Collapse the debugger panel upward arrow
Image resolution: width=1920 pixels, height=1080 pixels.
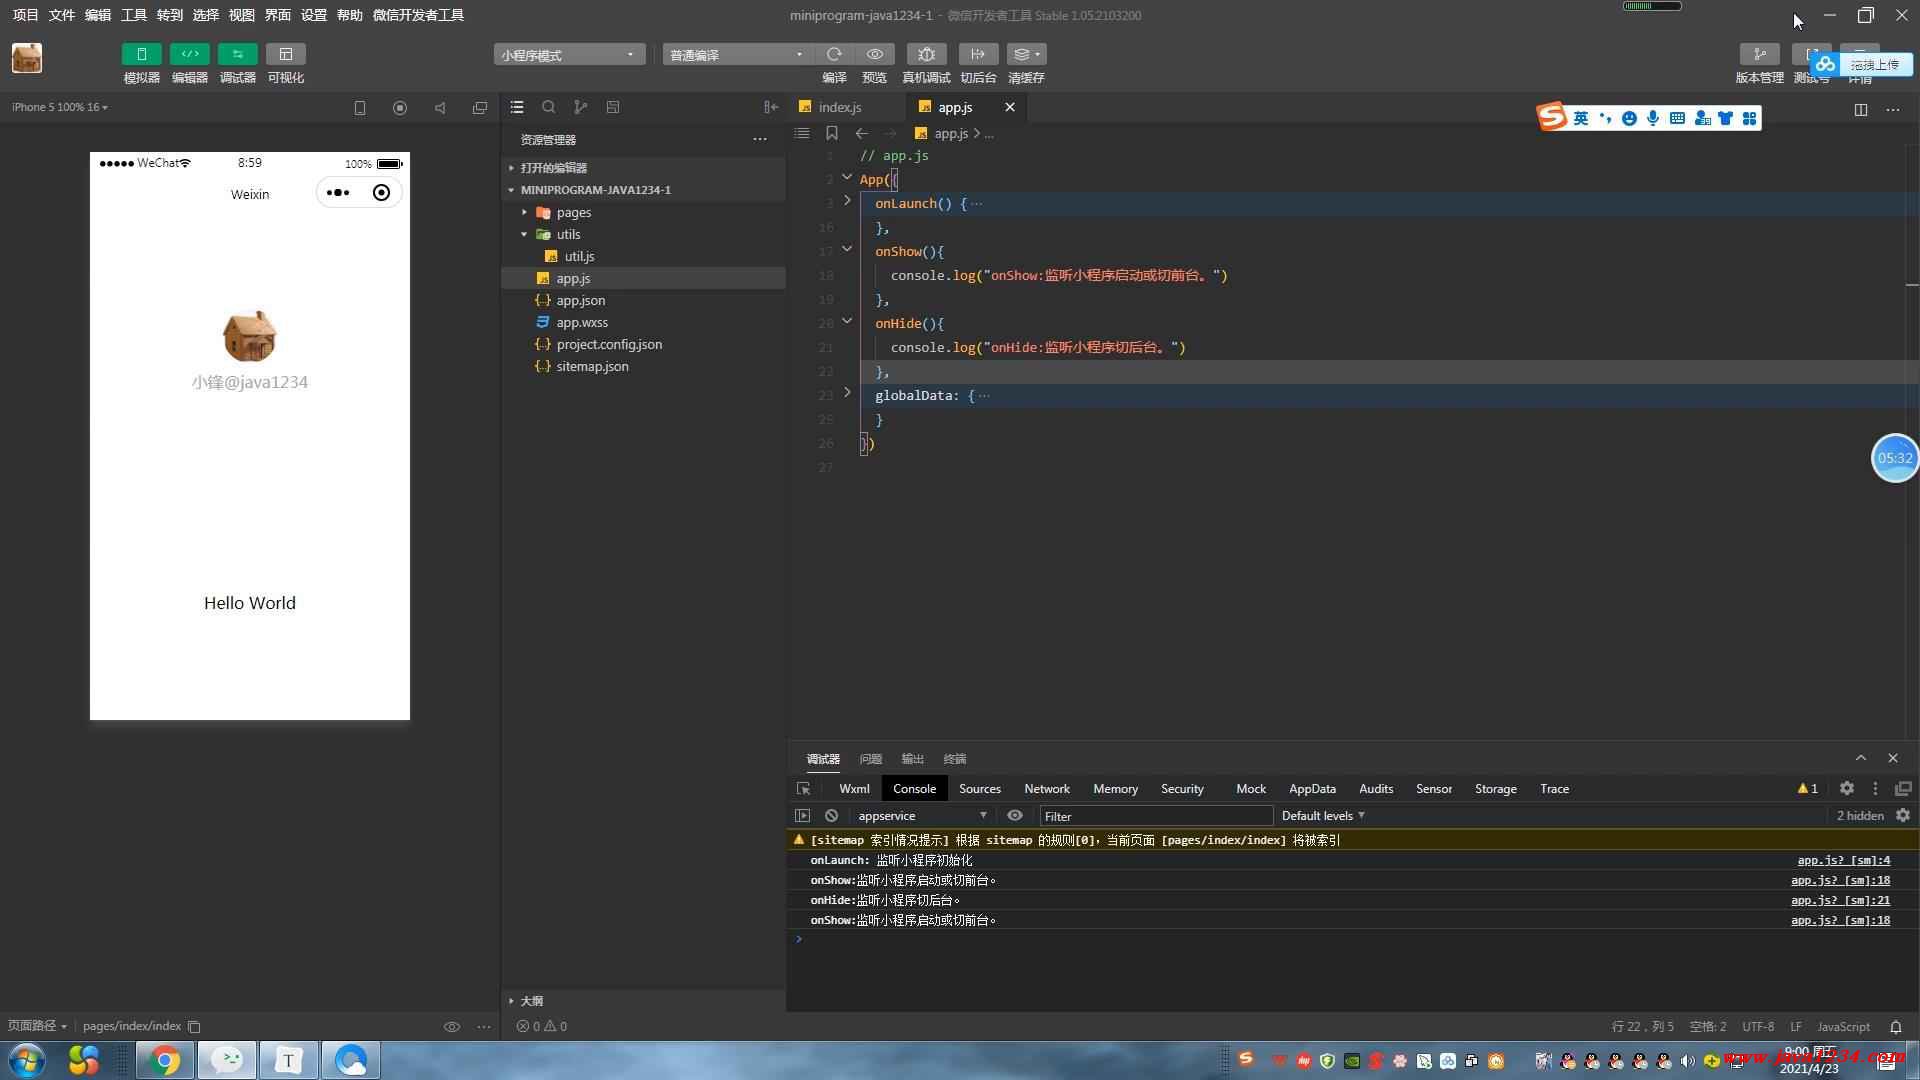pyautogui.click(x=1861, y=758)
